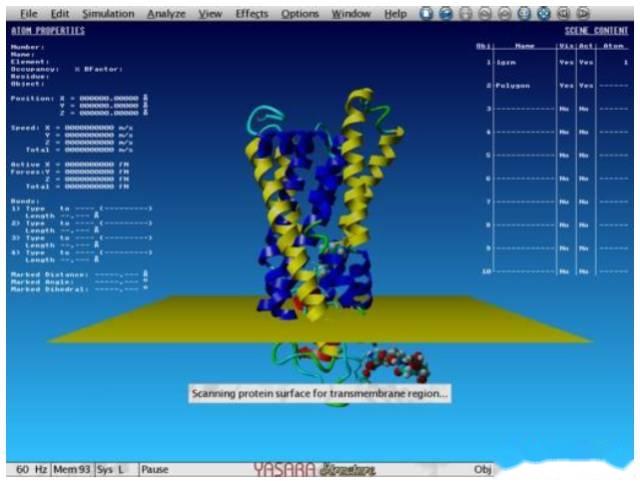Click the YASARA logo in status bar
Screen dimensions: 640x481
[x=314, y=470]
